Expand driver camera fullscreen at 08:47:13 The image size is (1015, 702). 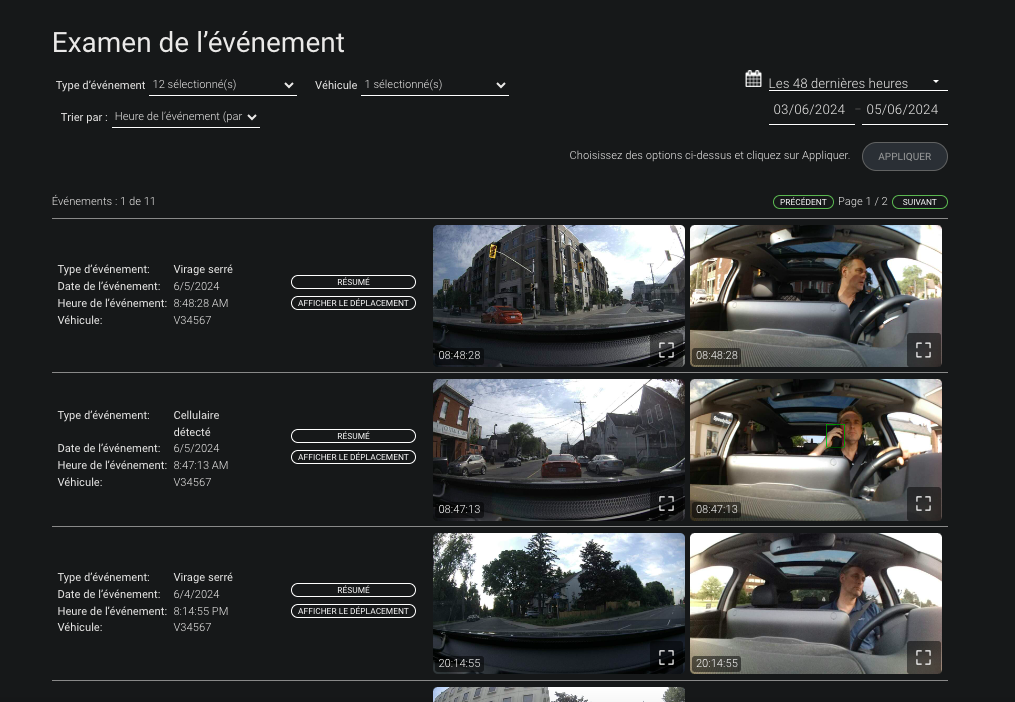[x=923, y=503]
